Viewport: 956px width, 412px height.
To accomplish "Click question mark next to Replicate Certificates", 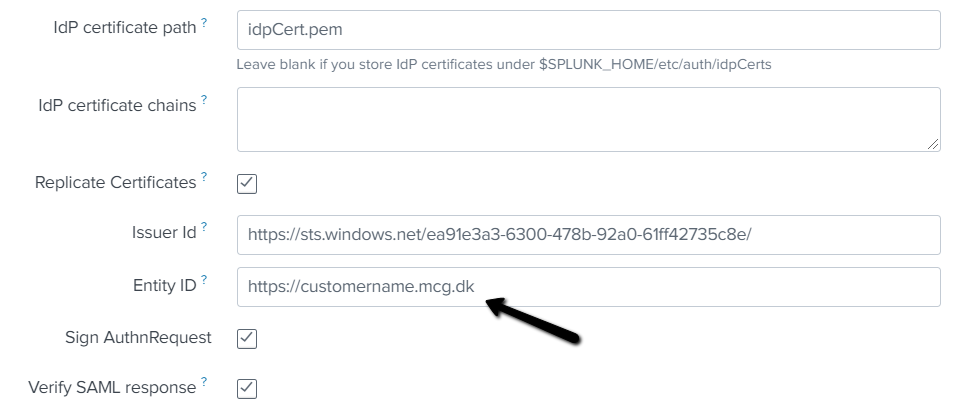I will (205, 177).
